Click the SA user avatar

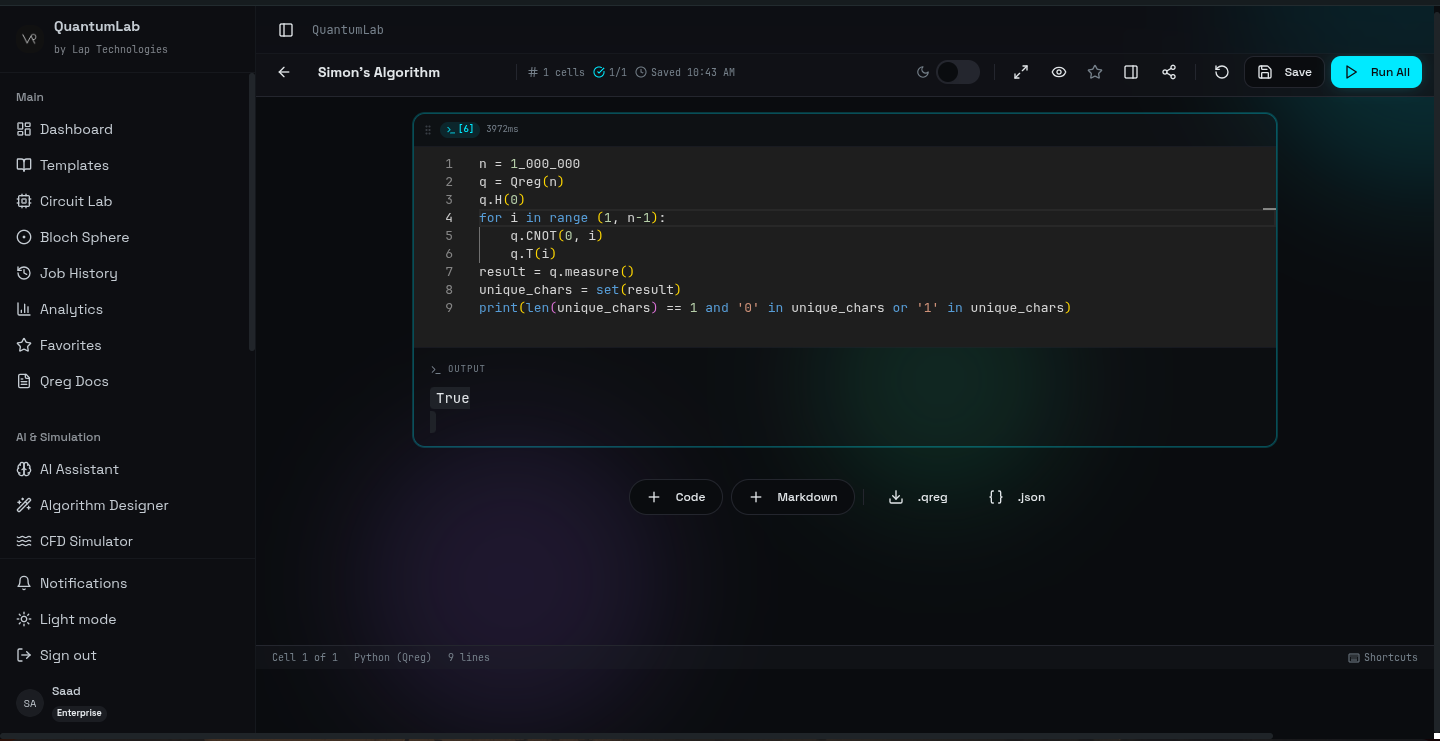click(x=30, y=703)
